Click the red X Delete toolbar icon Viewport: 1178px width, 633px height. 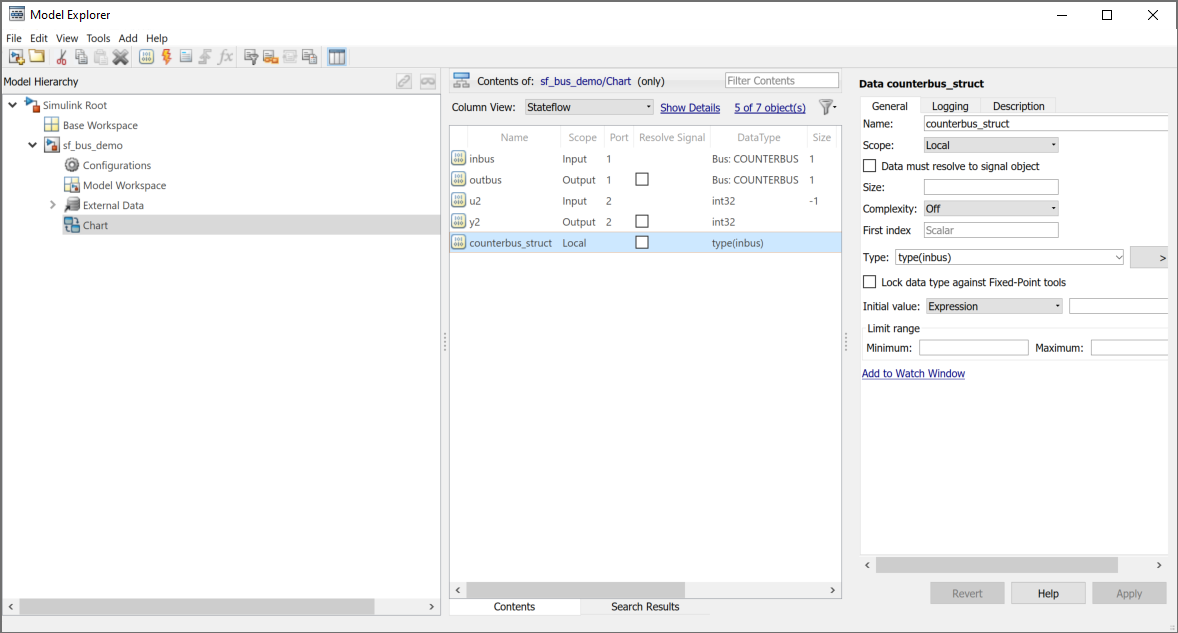point(120,57)
